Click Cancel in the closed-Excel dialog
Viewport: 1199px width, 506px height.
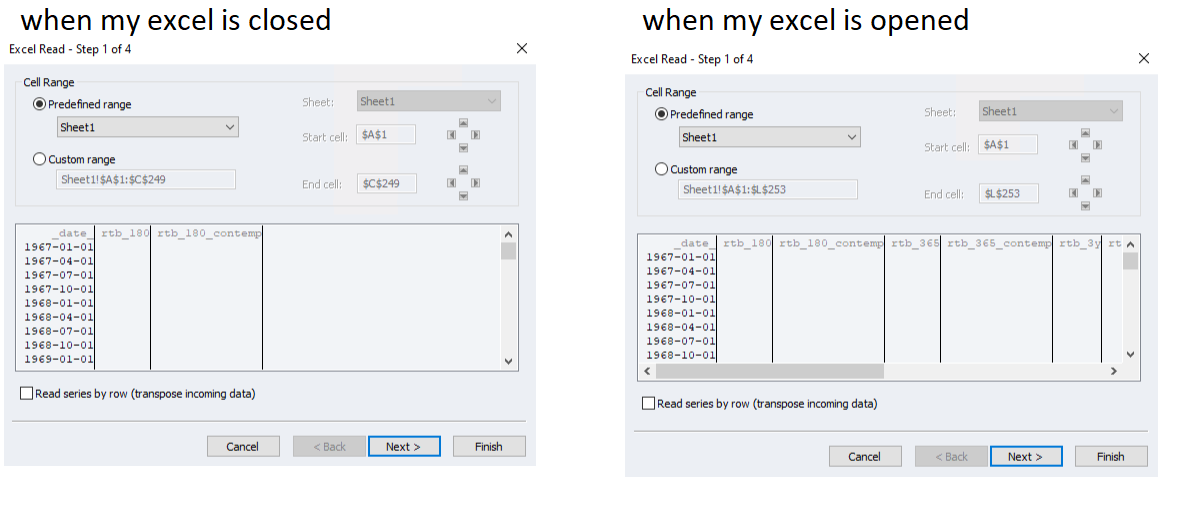(242, 446)
